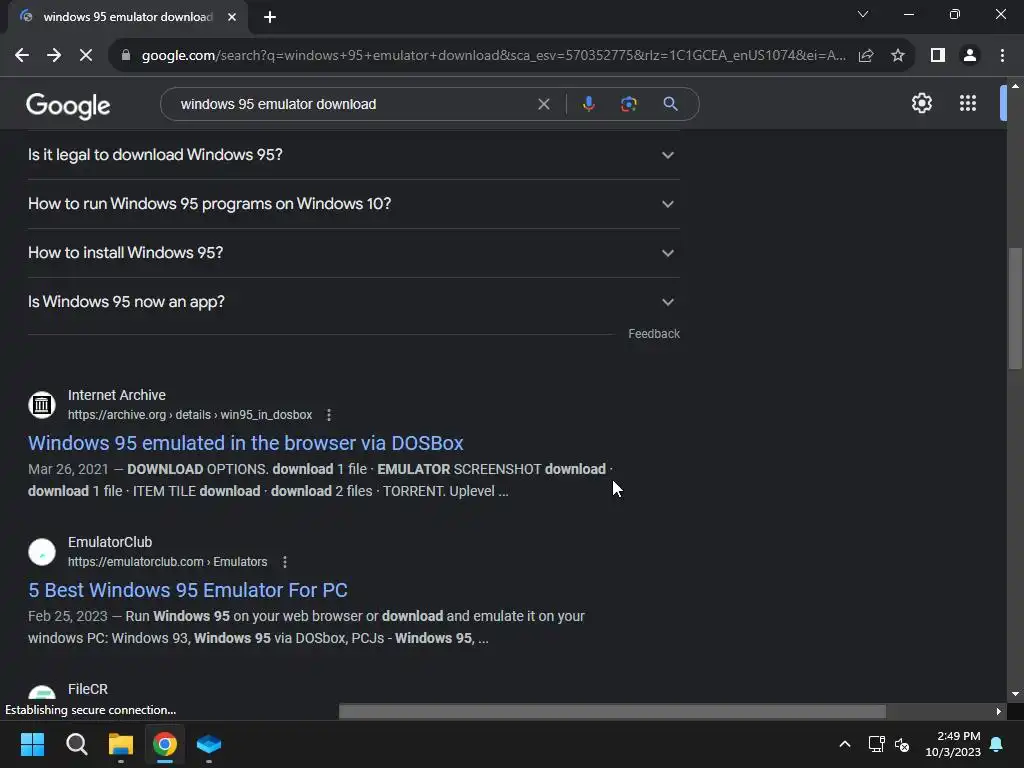This screenshot has width=1024, height=768.
Task: Start voice search with microphone
Action: tap(588, 104)
